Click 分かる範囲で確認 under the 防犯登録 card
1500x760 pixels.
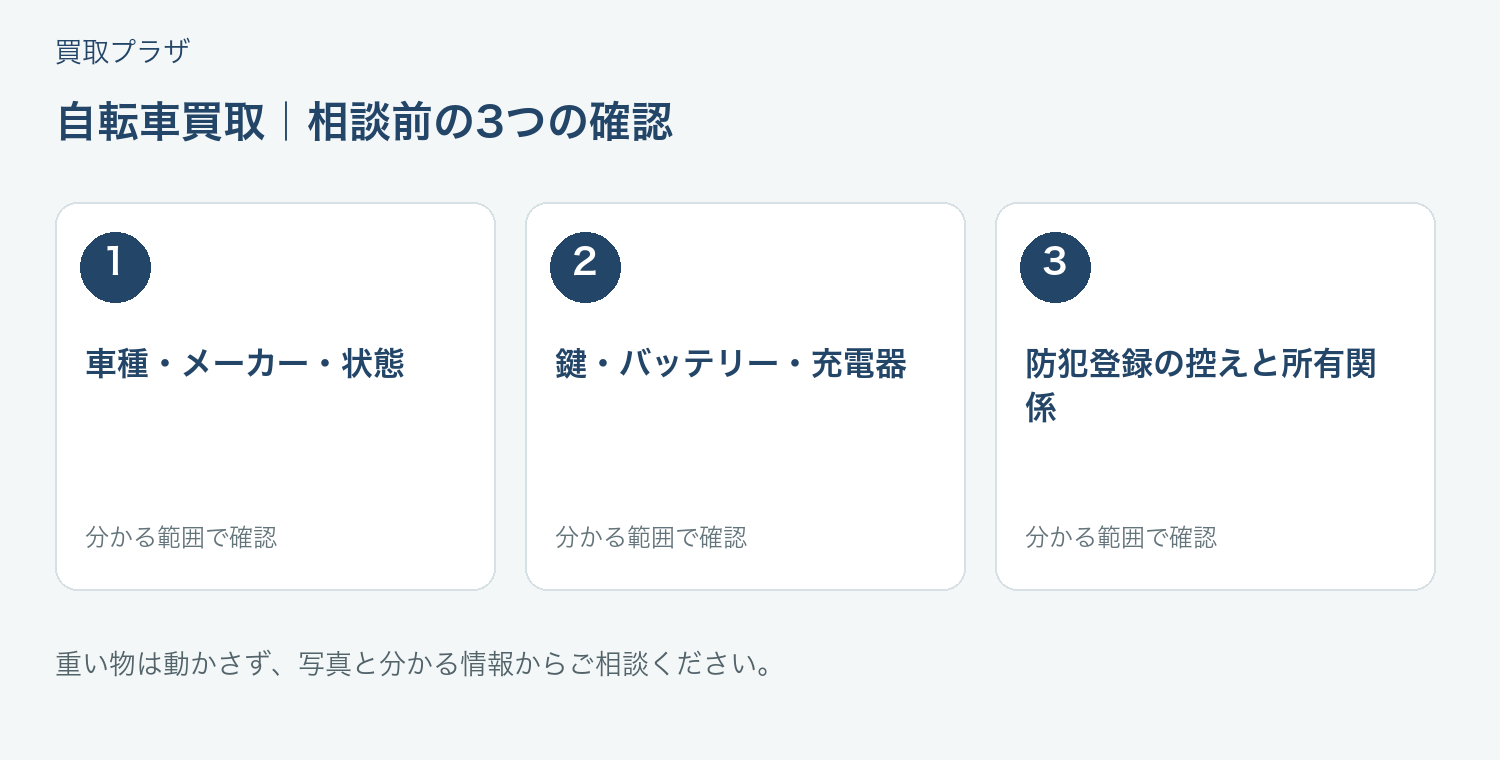[1121, 538]
